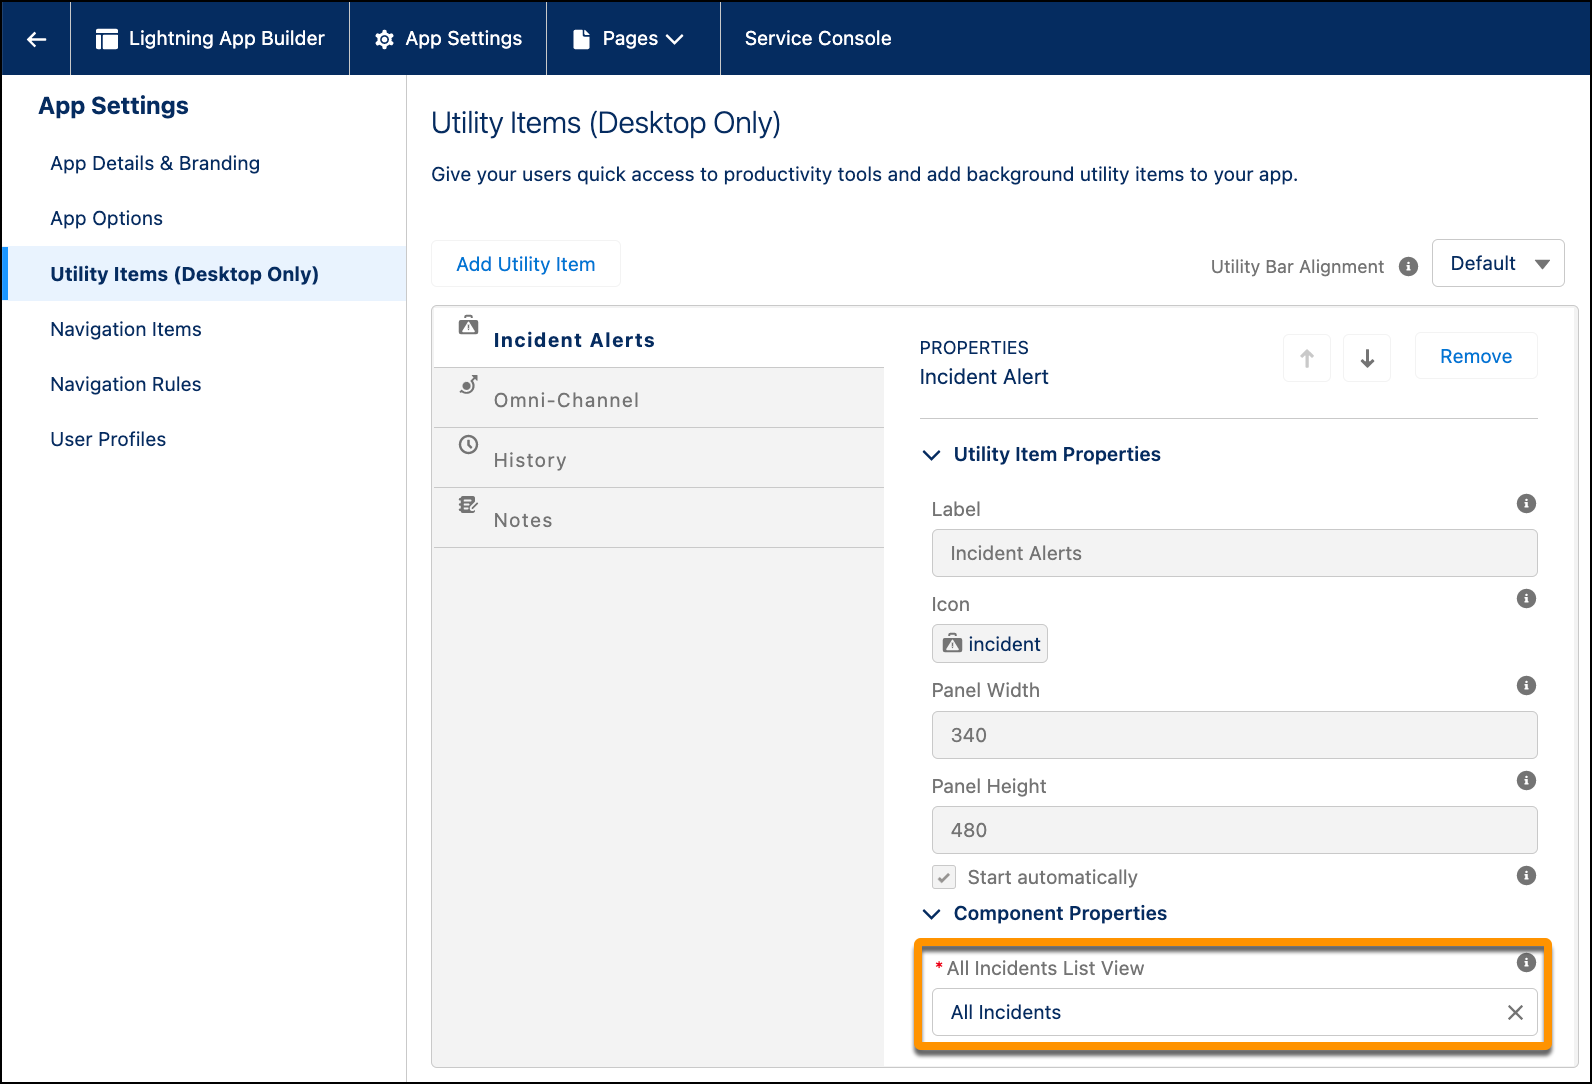Open the Utility Bar Alignment Default dropdown
Viewport: 1592px width, 1084px height.
pyautogui.click(x=1498, y=263)
